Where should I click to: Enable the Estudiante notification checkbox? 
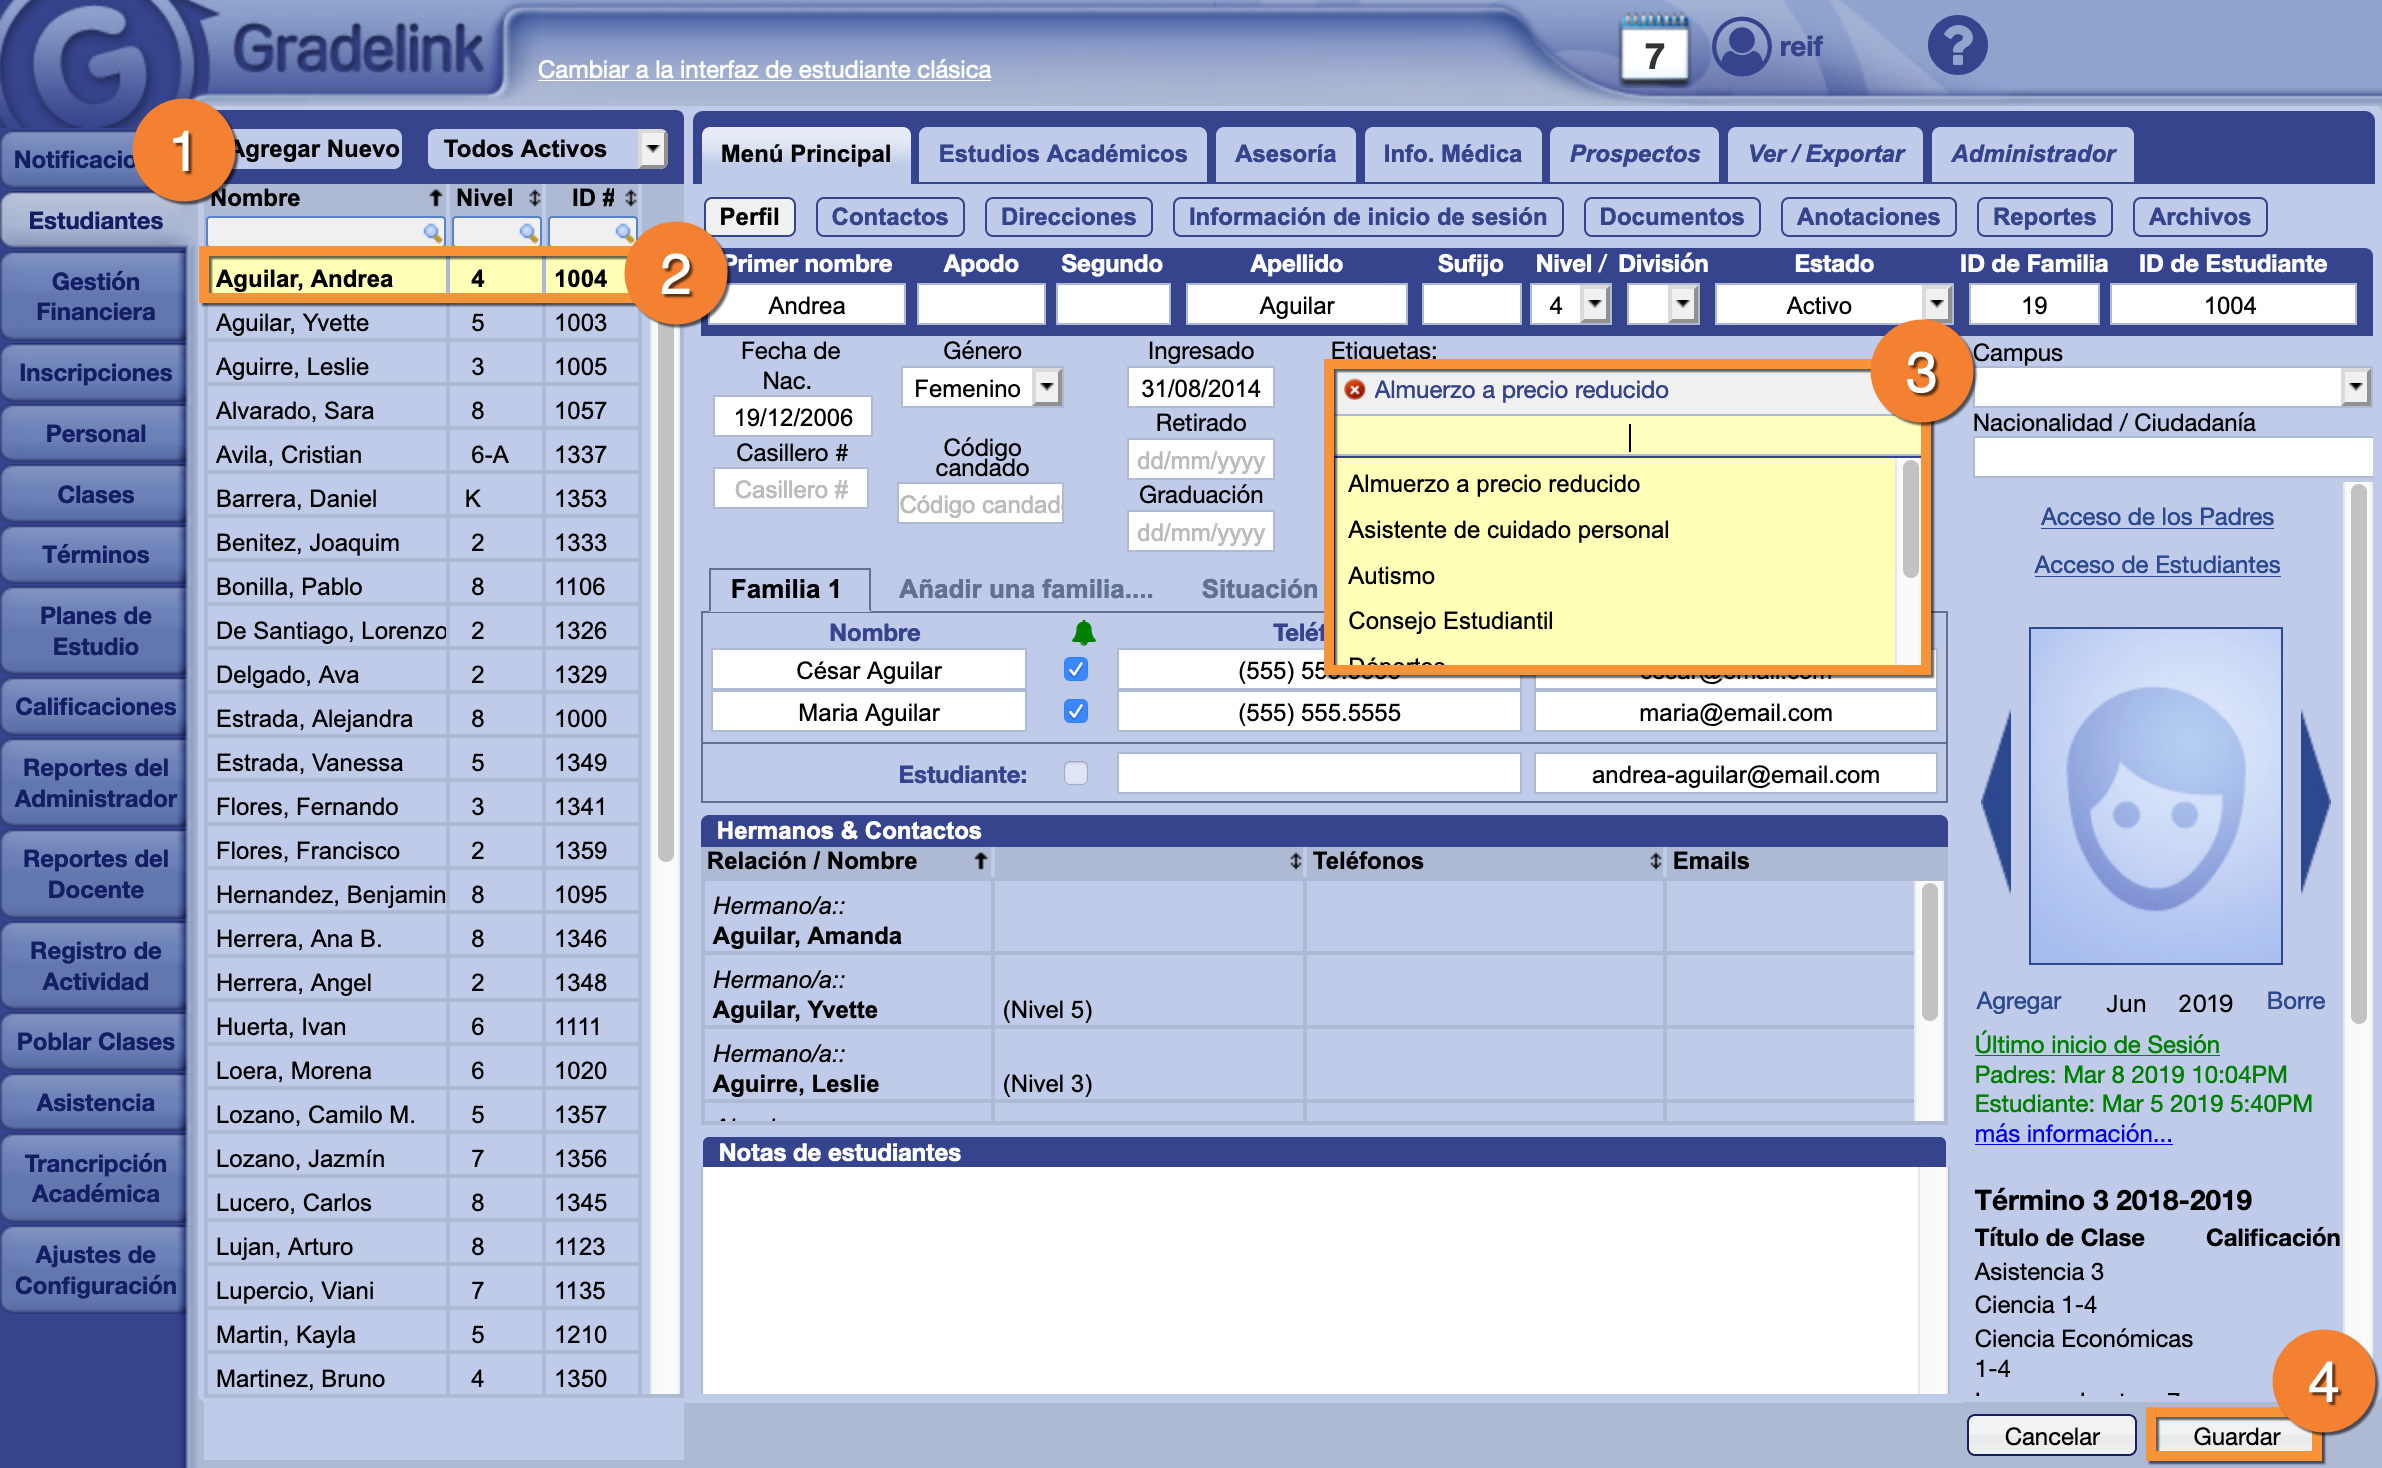pos(1076,774)
